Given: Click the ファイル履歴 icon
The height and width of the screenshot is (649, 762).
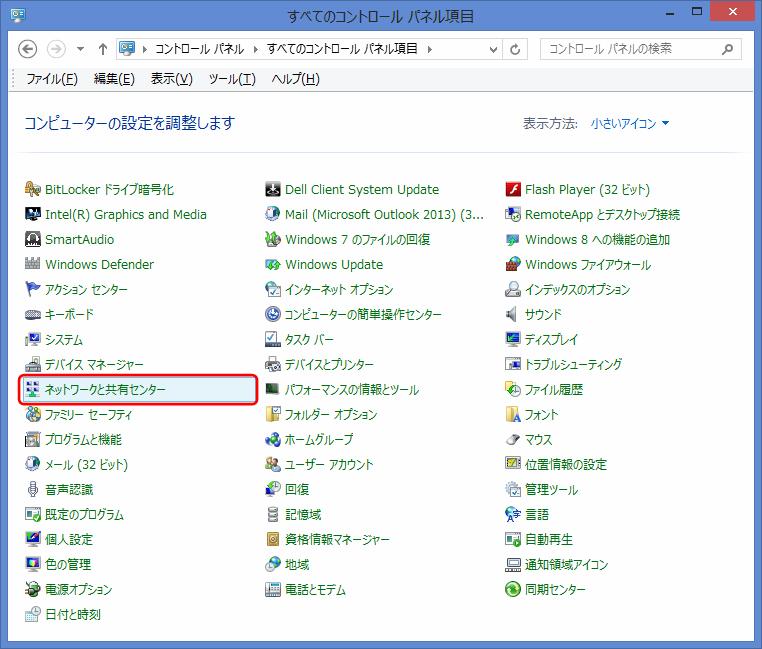Looking at the screenshot, I should coord(513,389).
